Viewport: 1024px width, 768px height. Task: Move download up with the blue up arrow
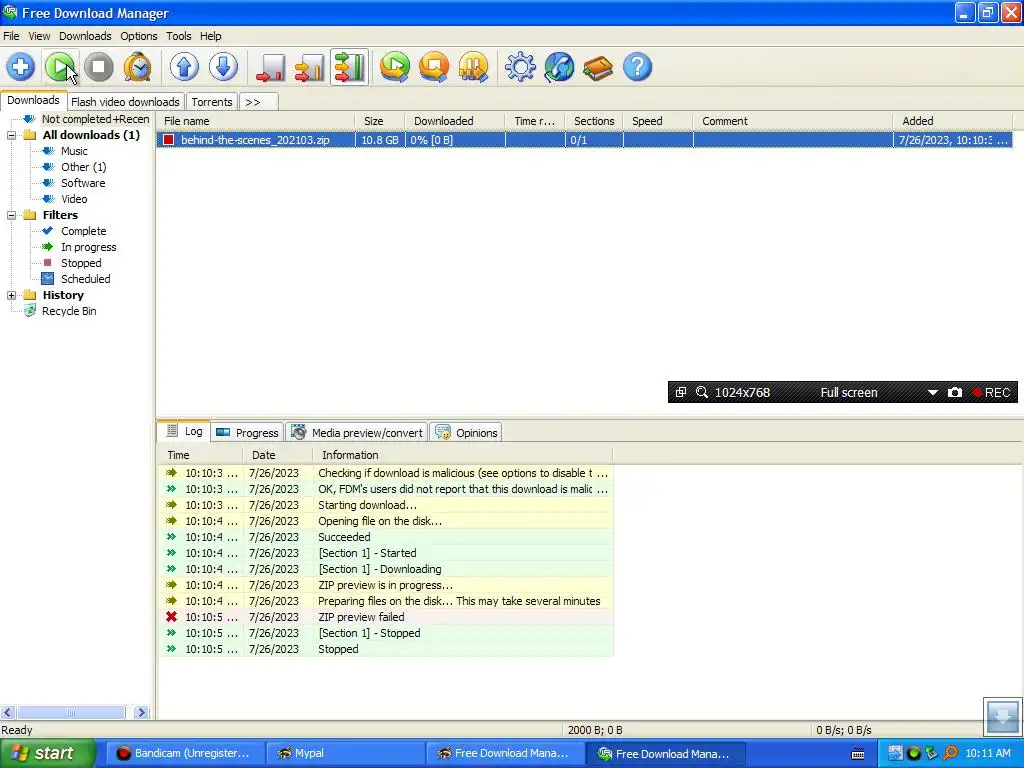click(x=184, y=67)
